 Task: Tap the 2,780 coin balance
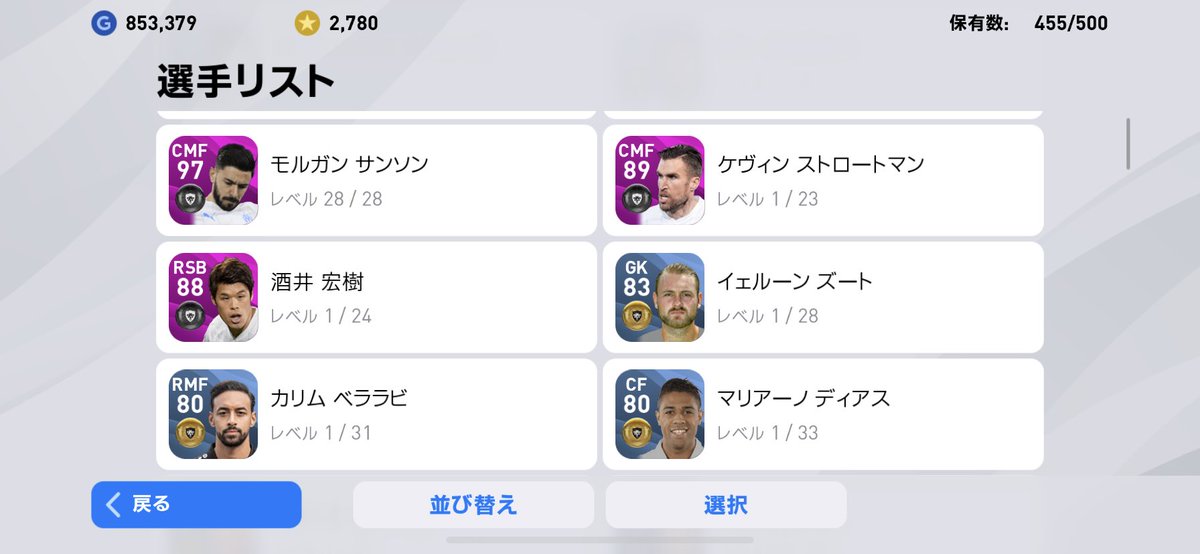click(x=353, y=23)
